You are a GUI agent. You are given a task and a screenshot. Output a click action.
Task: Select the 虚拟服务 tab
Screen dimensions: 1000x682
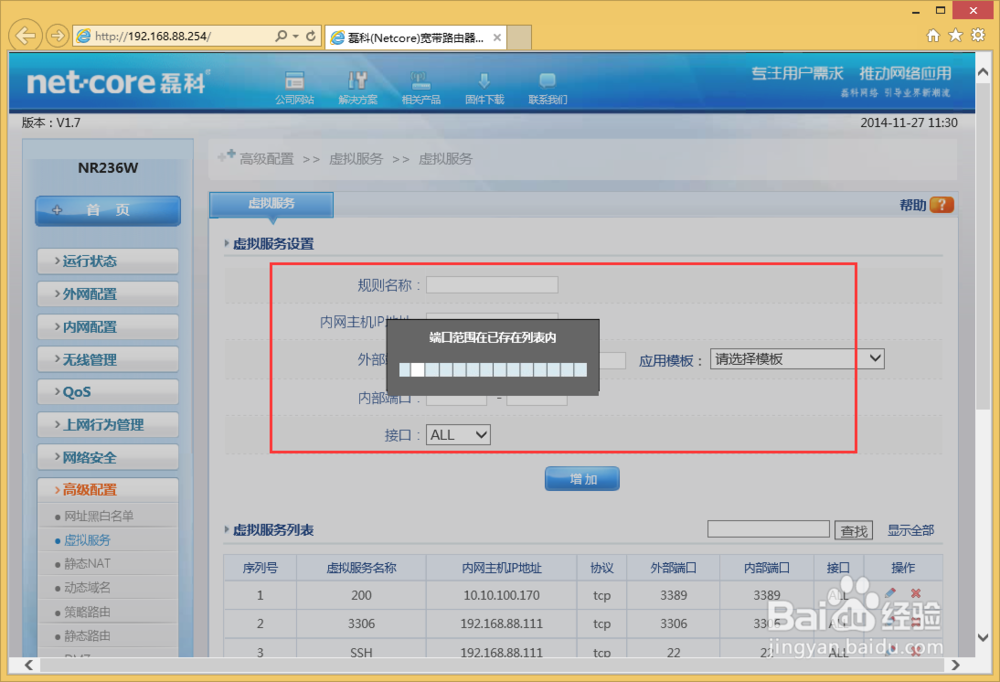click(271, 204)
